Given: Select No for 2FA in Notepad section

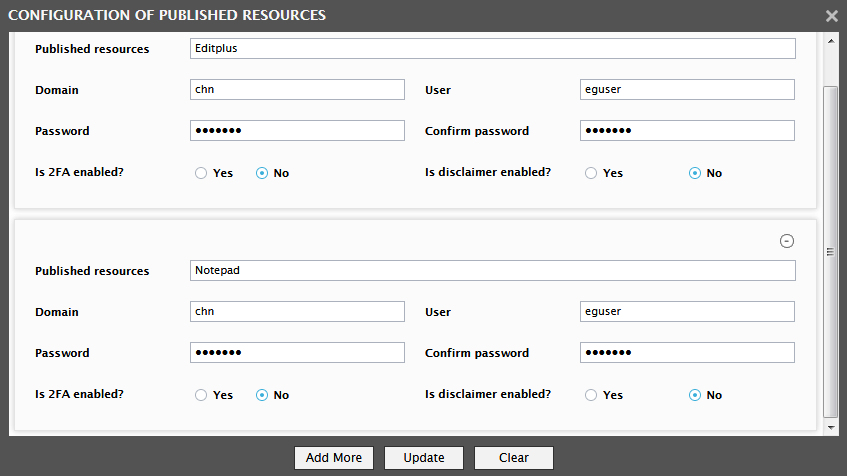Looking at the screenshot, I should click(261, 395).
